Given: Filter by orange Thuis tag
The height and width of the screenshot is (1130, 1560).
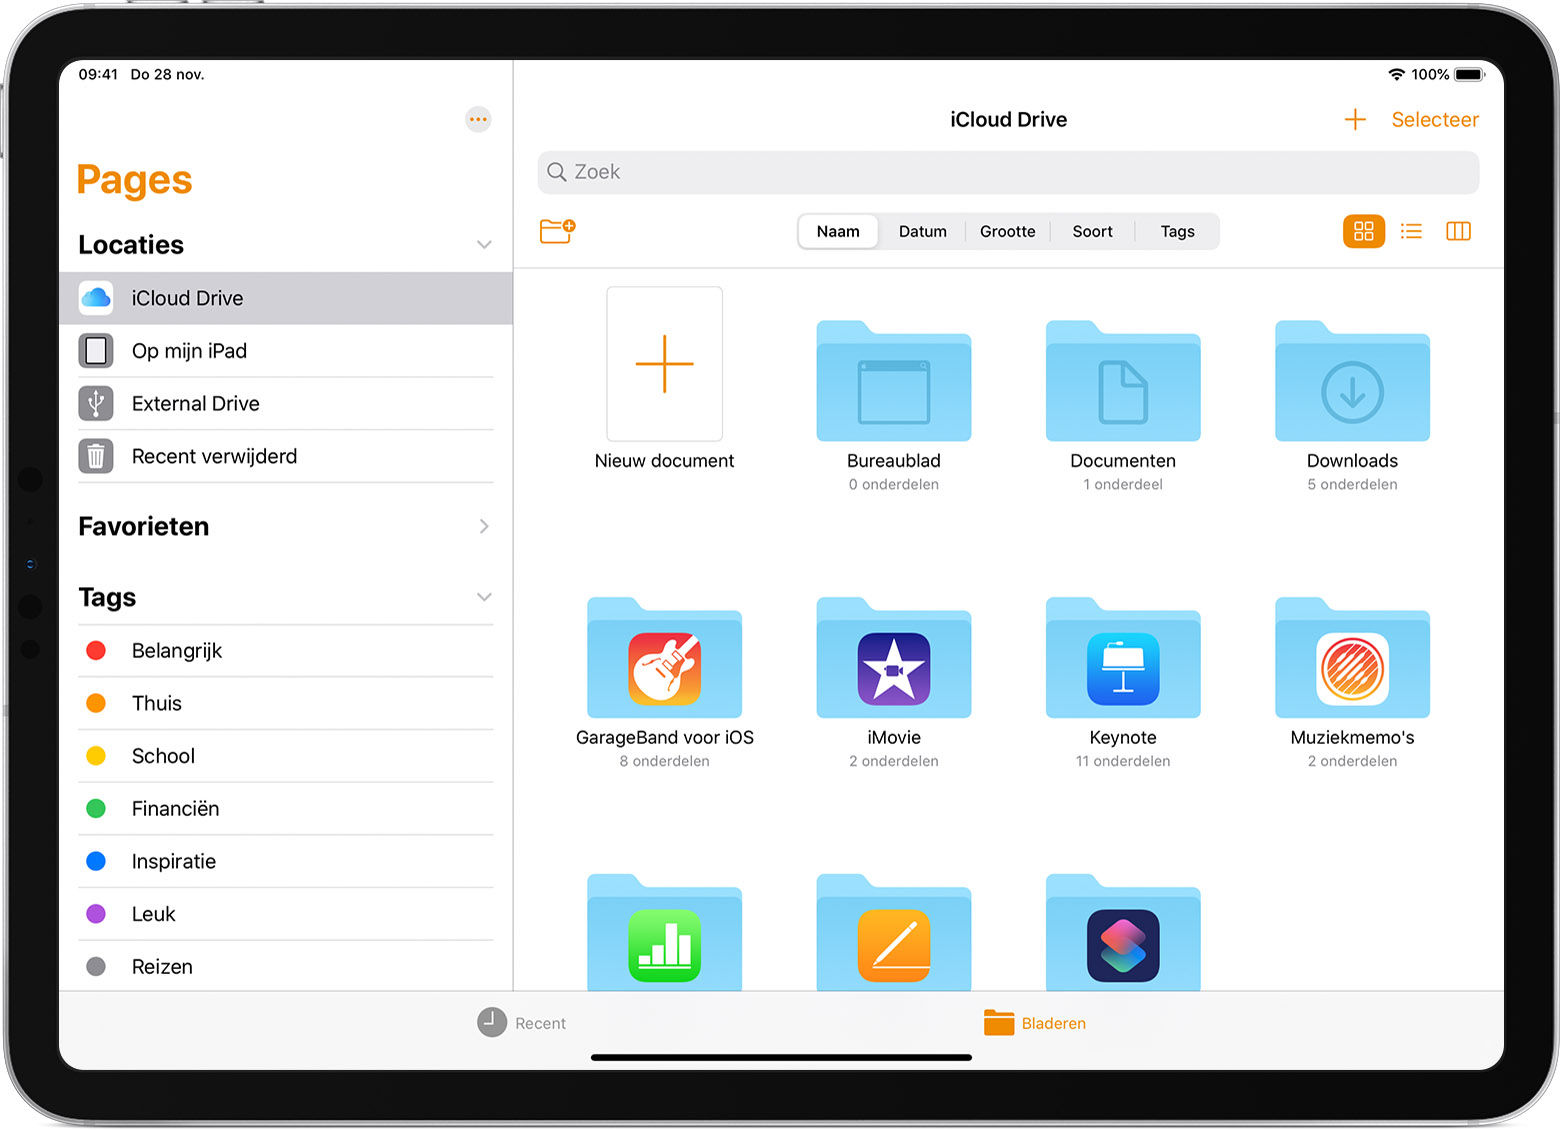Looking at the screenshot, I should 286,704.
